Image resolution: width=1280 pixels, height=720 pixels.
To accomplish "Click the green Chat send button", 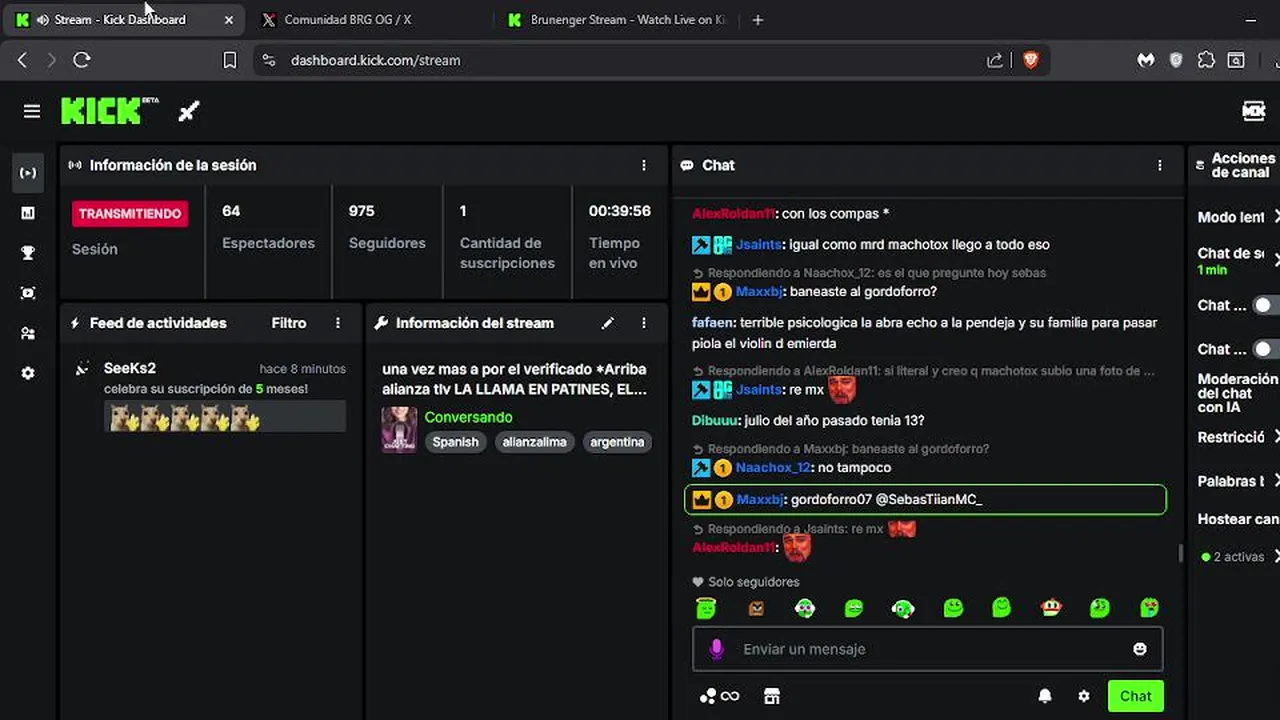I will coord(1135,696).
